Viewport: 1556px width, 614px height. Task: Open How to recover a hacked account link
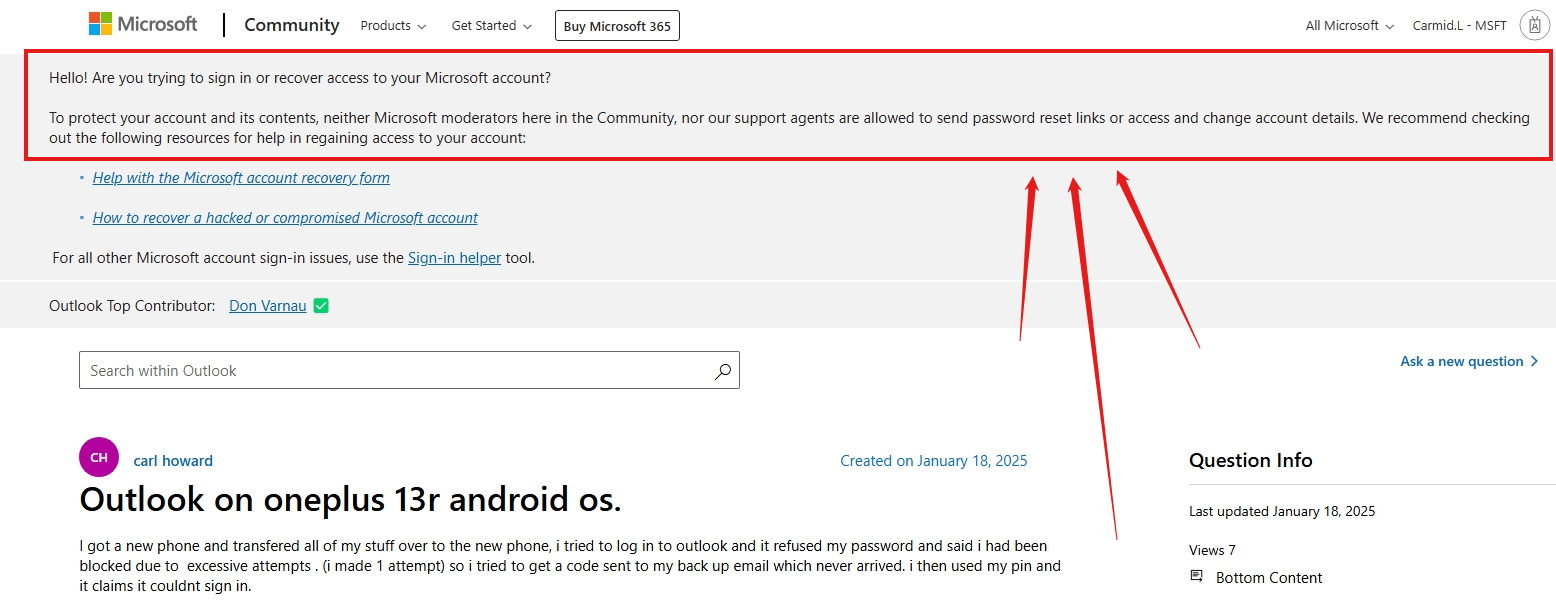285,218
